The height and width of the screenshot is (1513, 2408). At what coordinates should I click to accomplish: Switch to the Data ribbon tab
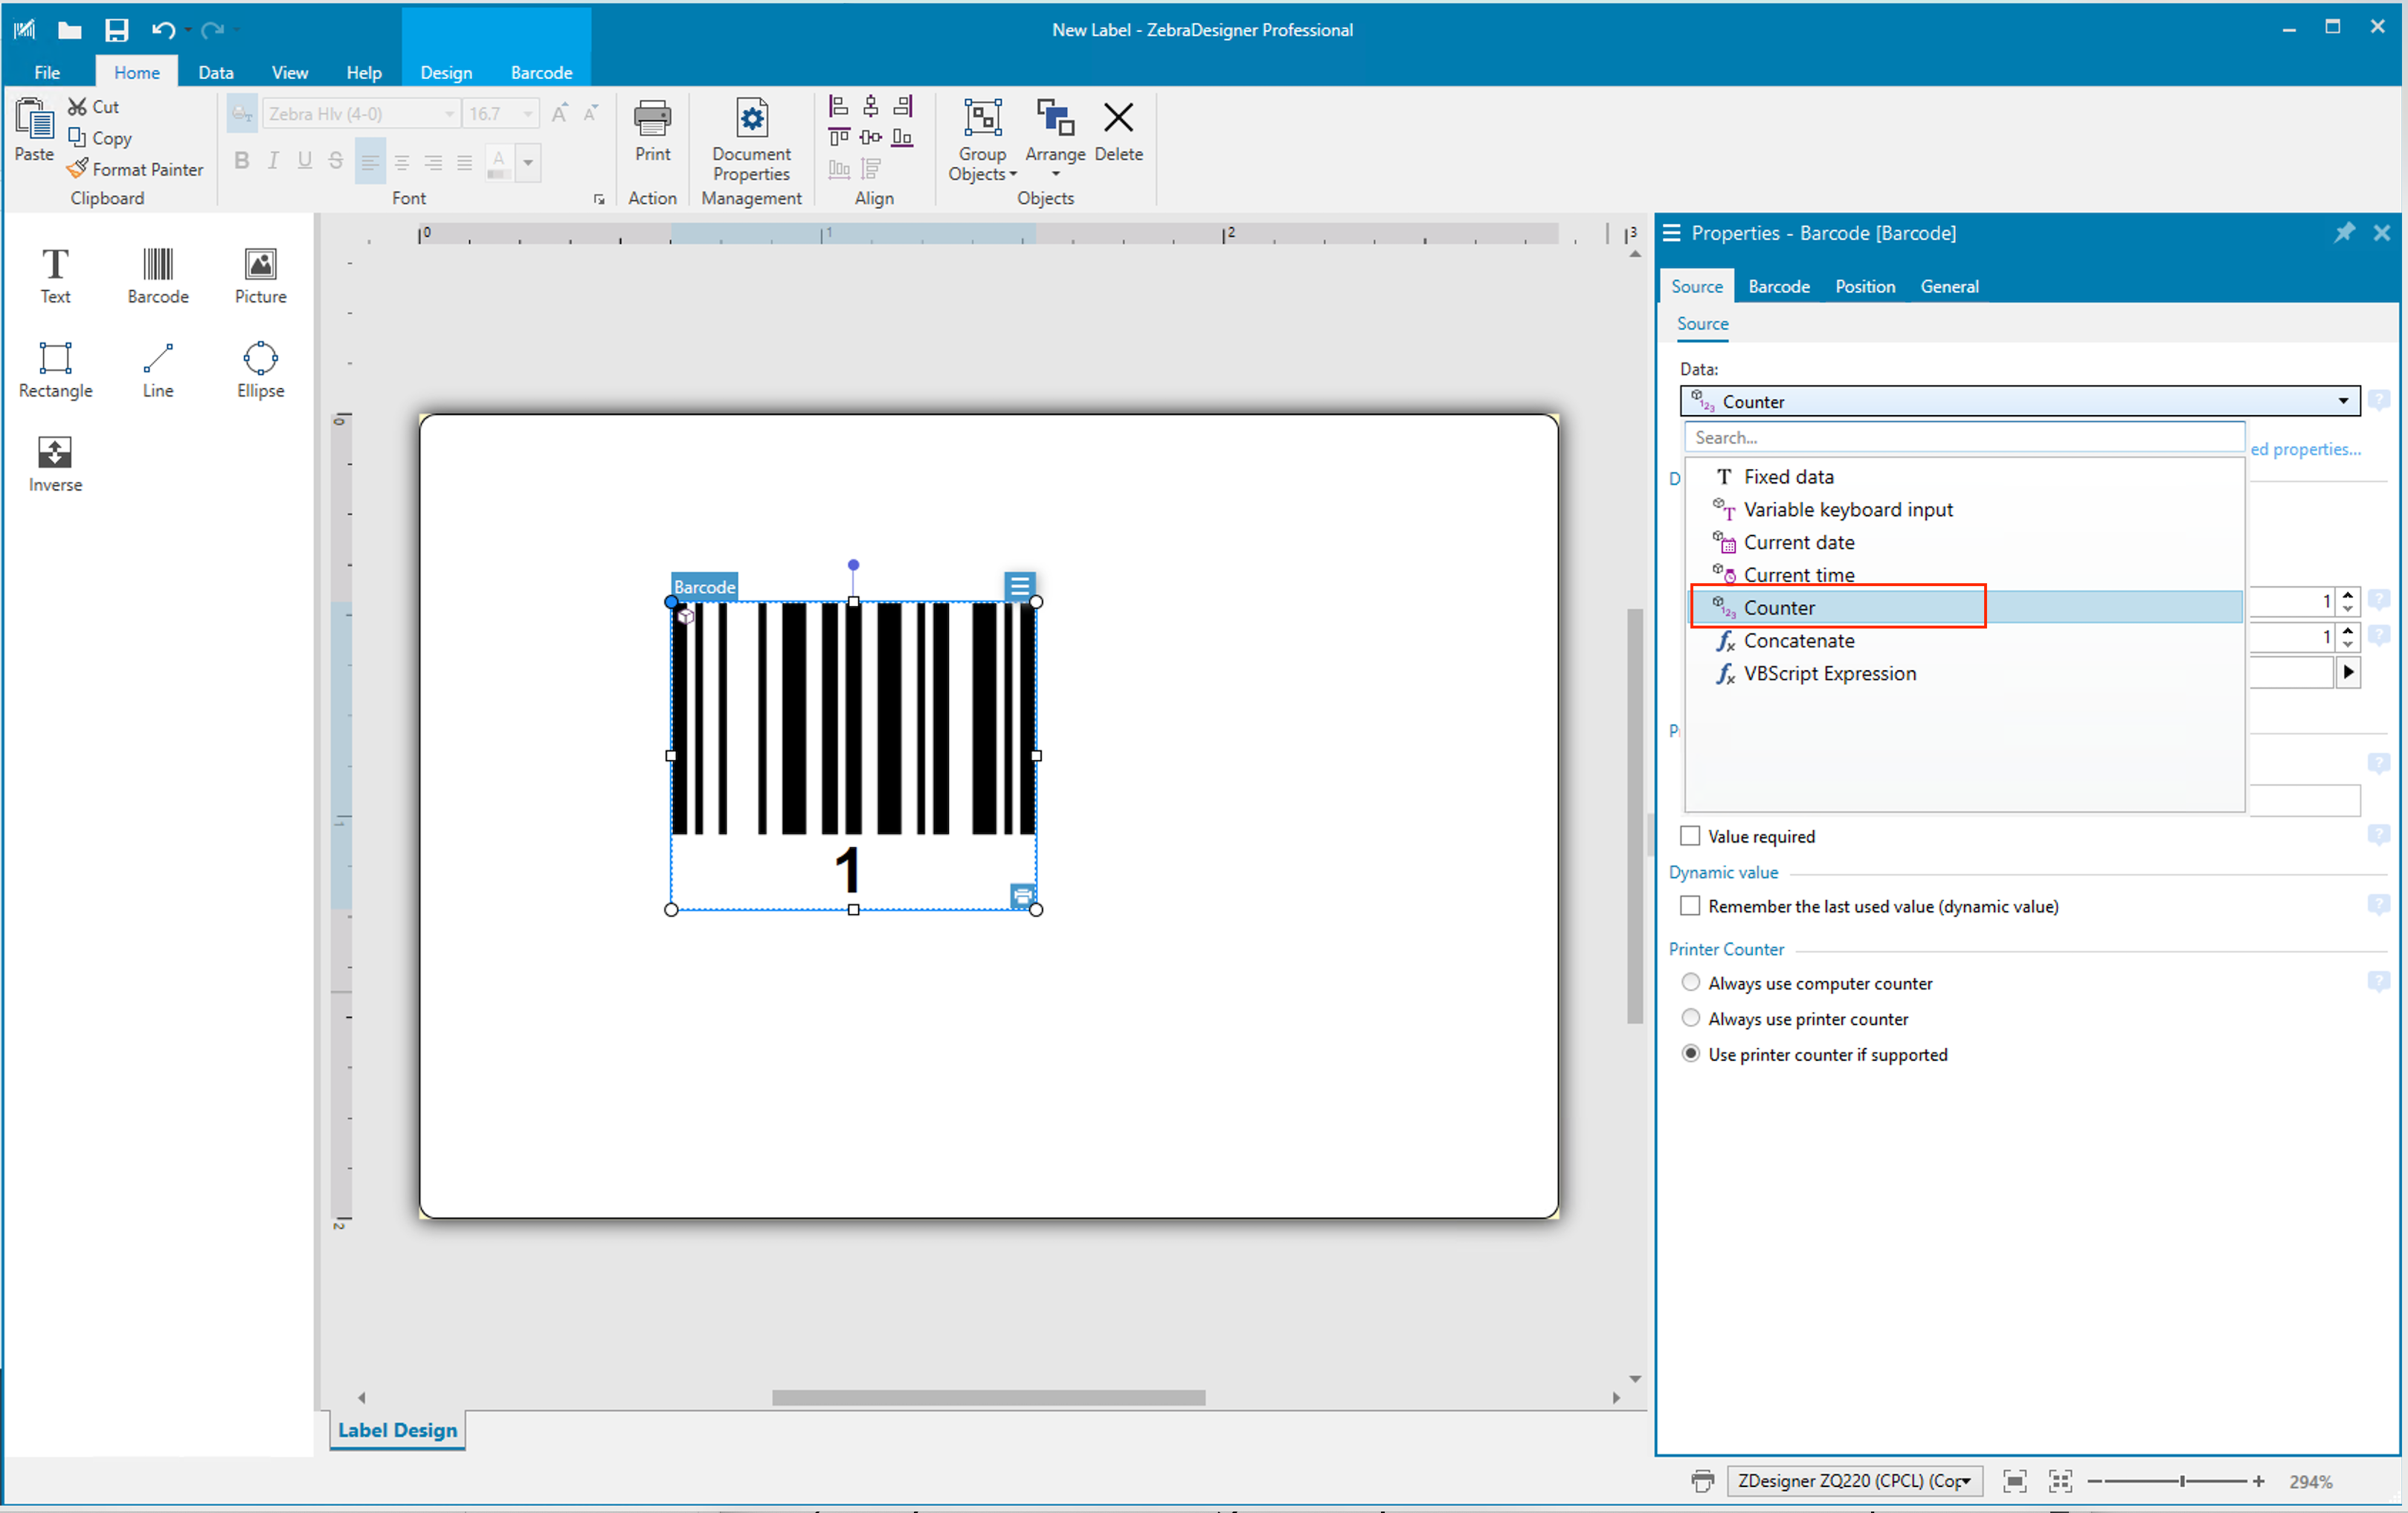click(x=215, y=72)
